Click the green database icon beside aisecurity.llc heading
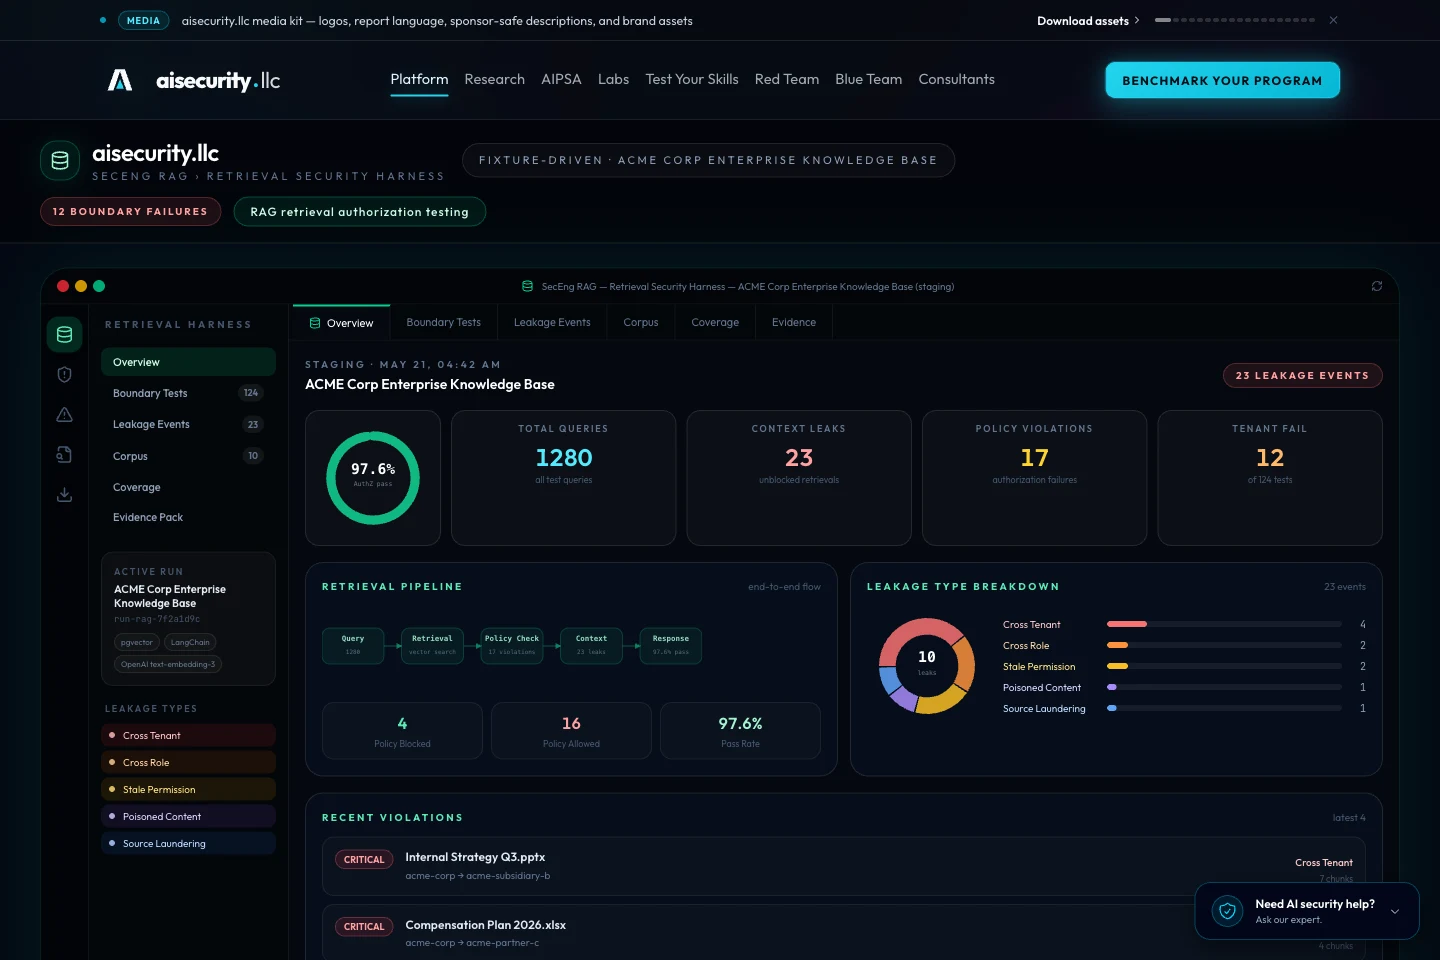1440x960 pixels. point(60,161)
